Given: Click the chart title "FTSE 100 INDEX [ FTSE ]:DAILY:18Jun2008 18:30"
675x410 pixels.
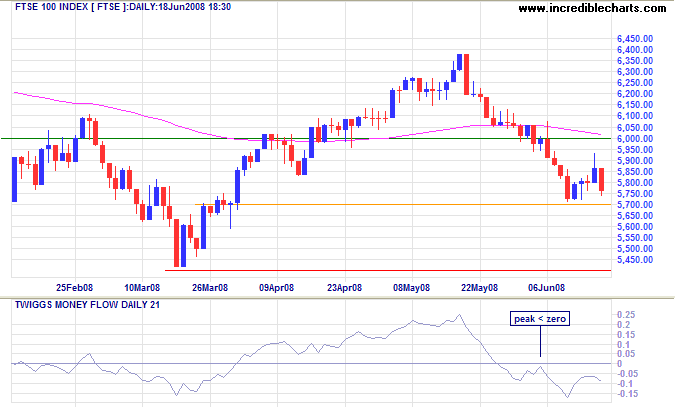Looking at the screenshot, I should [x=123, y=6].
